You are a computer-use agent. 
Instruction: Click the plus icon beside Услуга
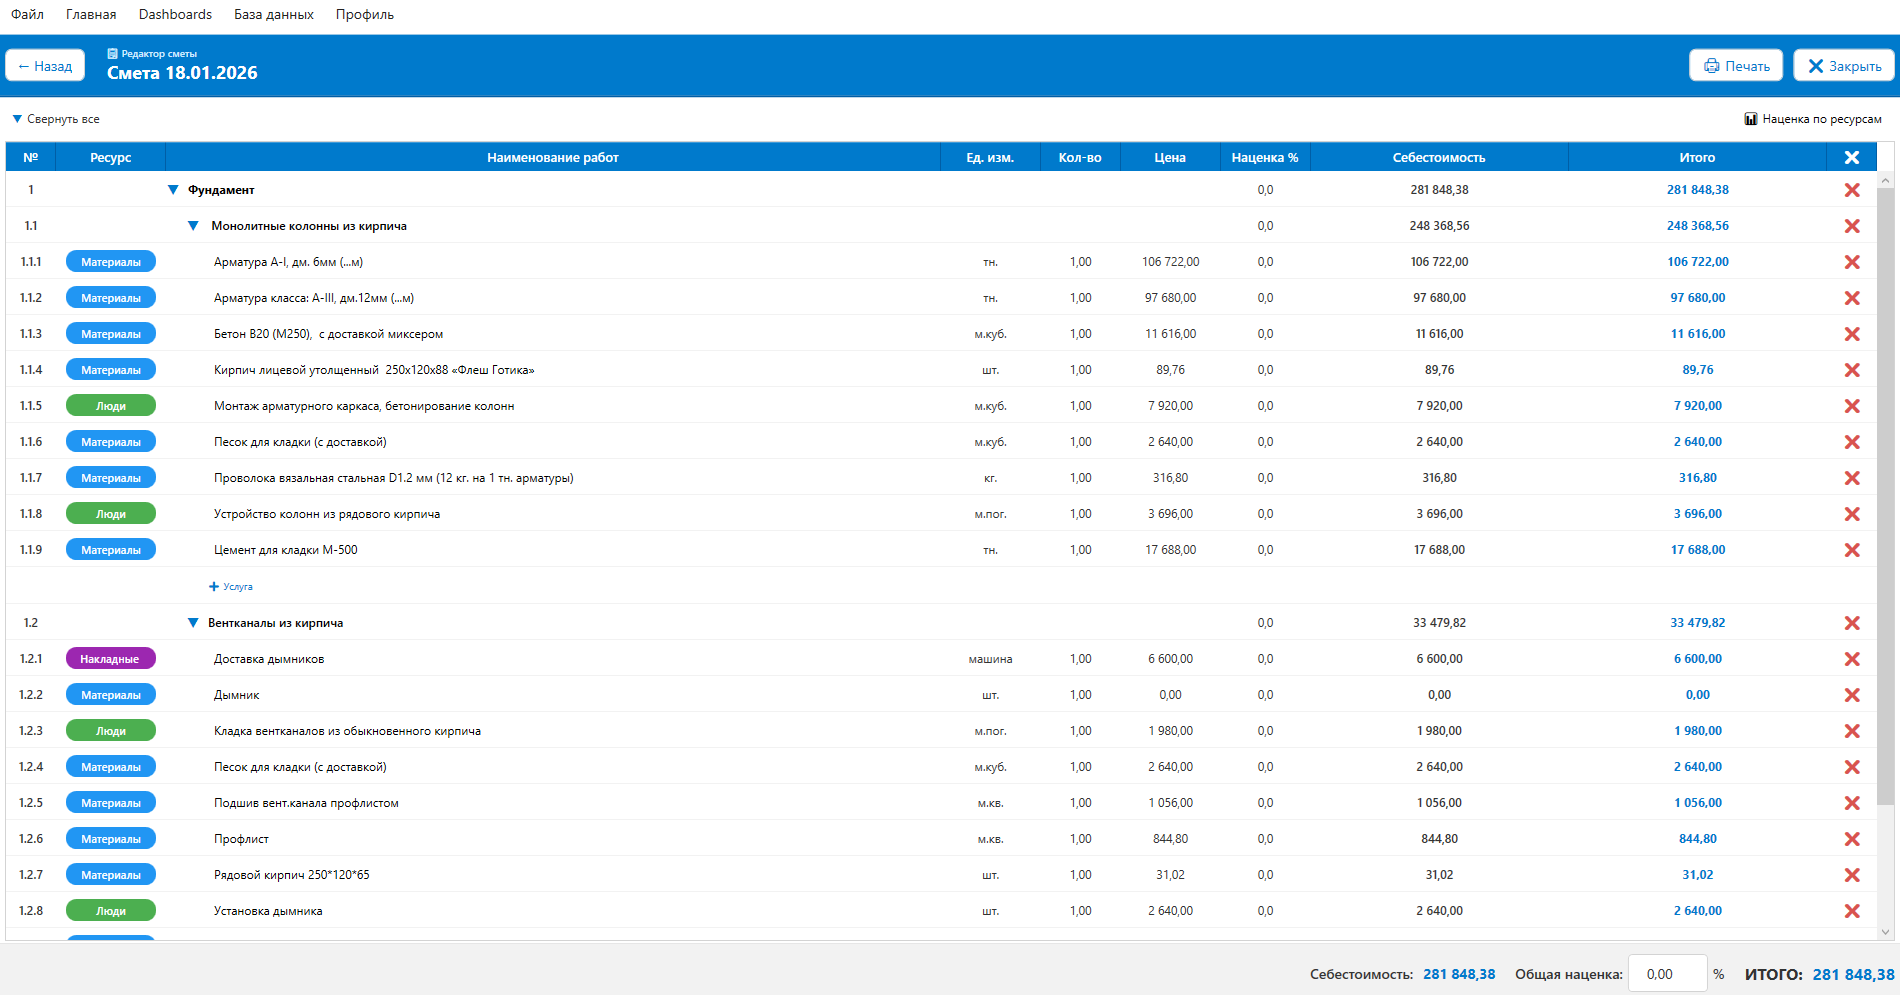coord(214,587)
